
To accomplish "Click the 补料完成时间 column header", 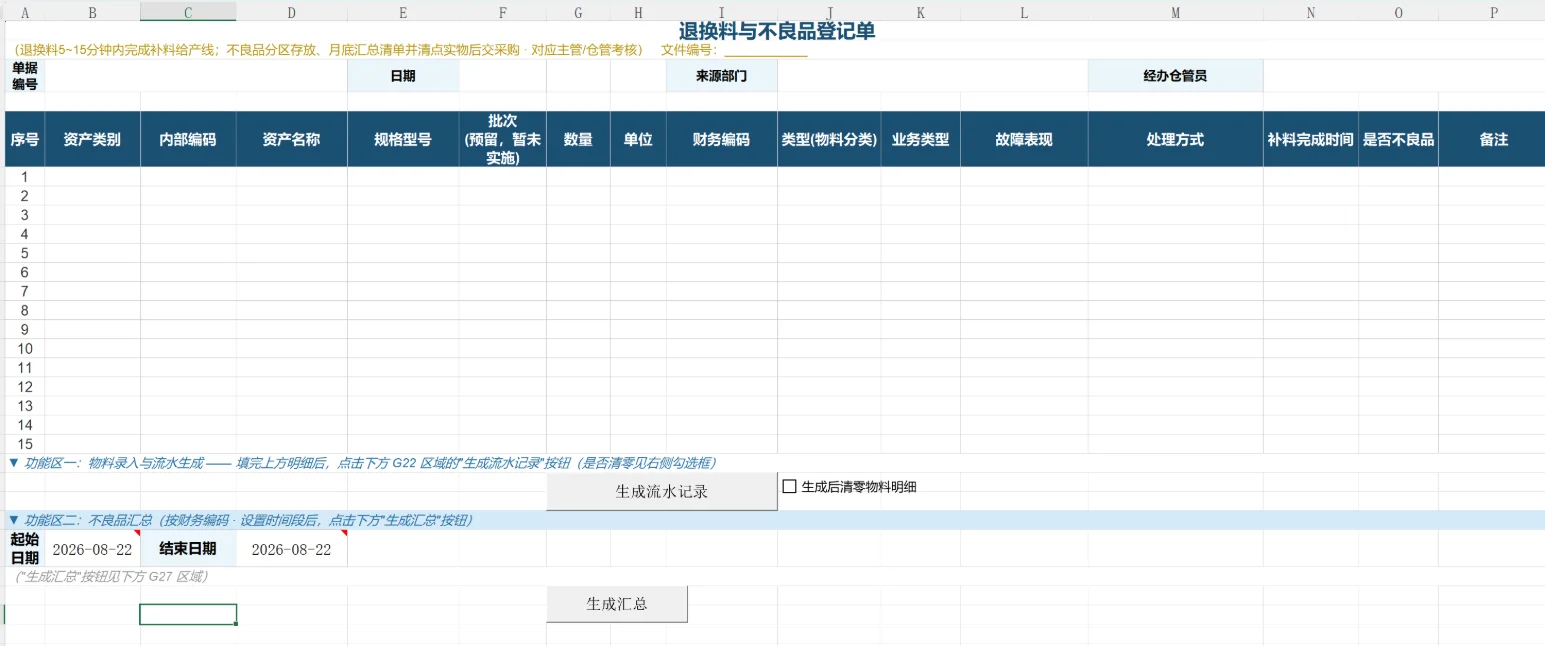I will coord(1310,139).
